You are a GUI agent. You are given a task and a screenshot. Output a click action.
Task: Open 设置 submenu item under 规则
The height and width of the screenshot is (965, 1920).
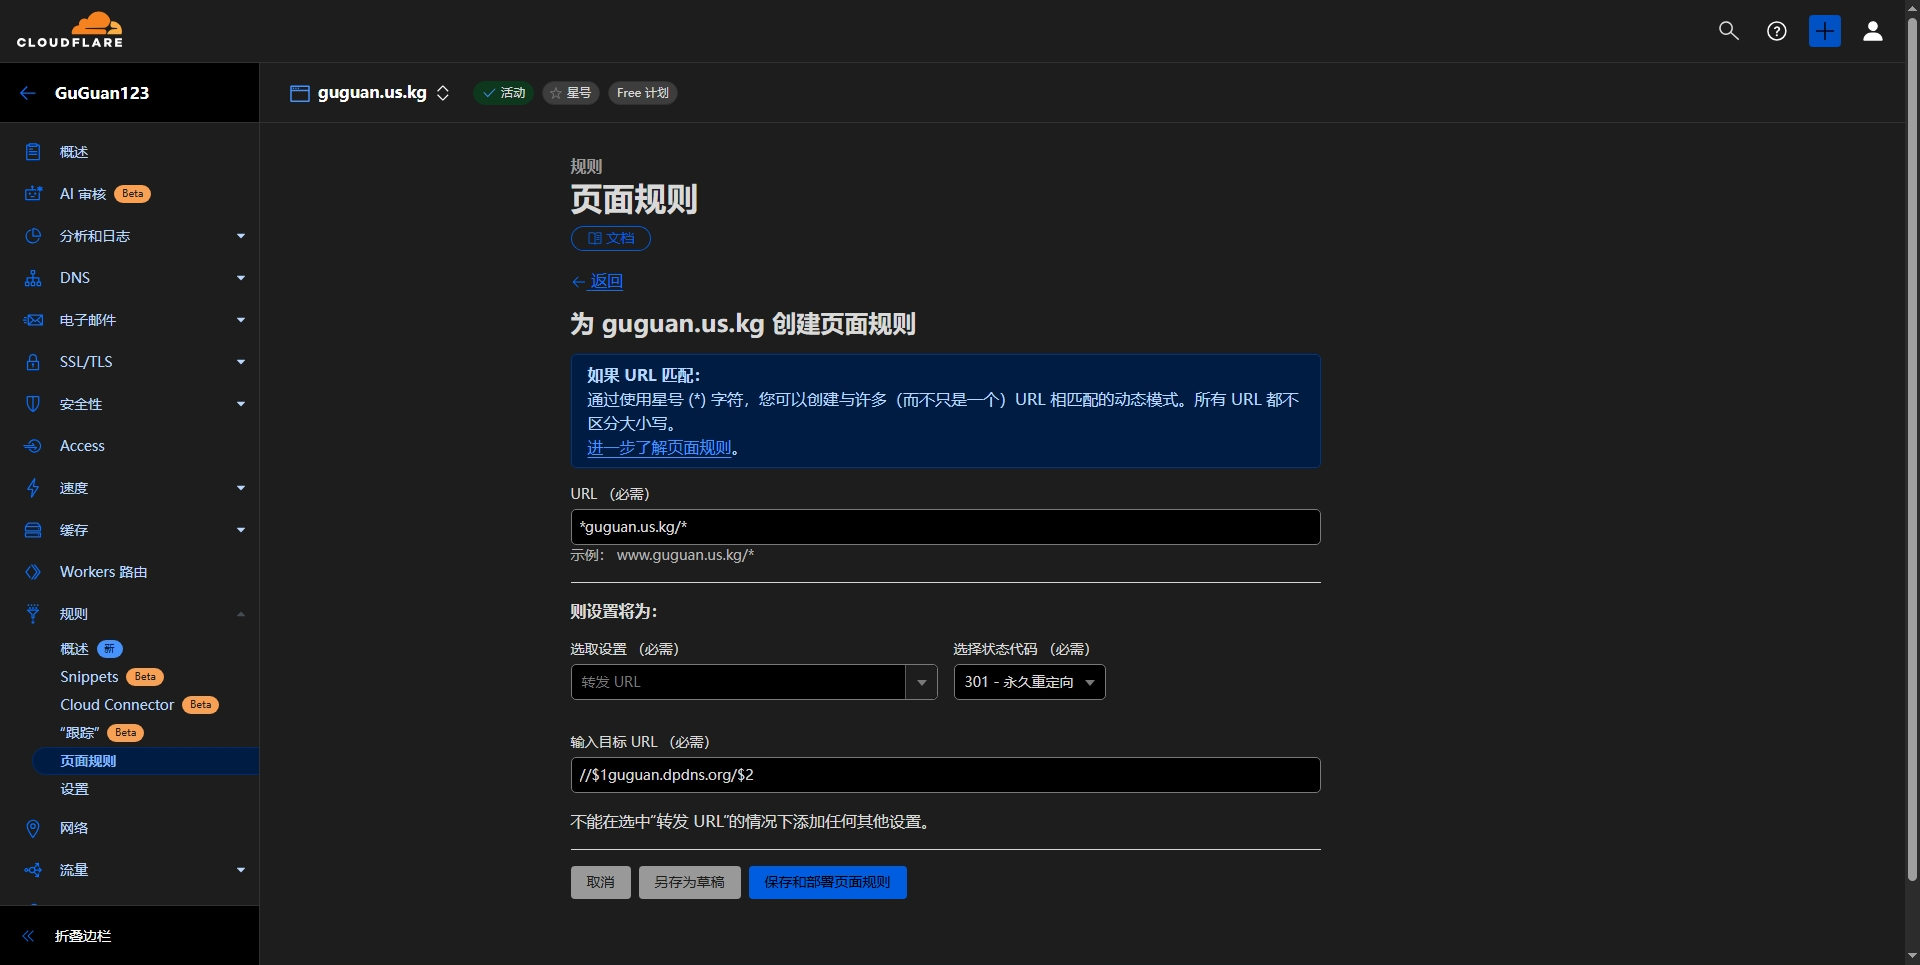(74, 789)
